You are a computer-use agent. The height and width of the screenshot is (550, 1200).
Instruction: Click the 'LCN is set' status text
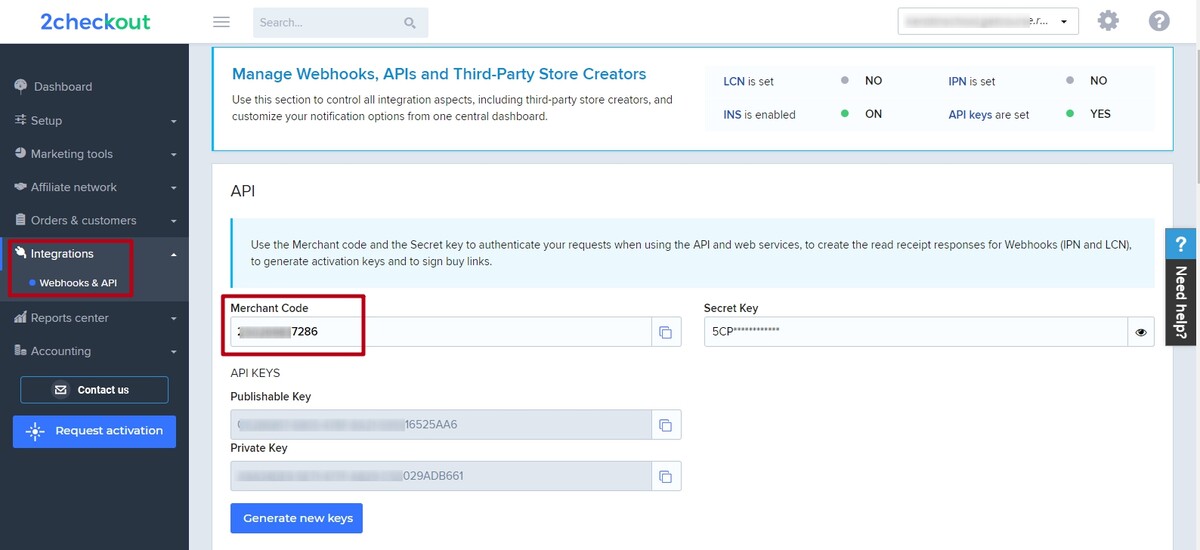pyautogui.click(x=748, y=81)
